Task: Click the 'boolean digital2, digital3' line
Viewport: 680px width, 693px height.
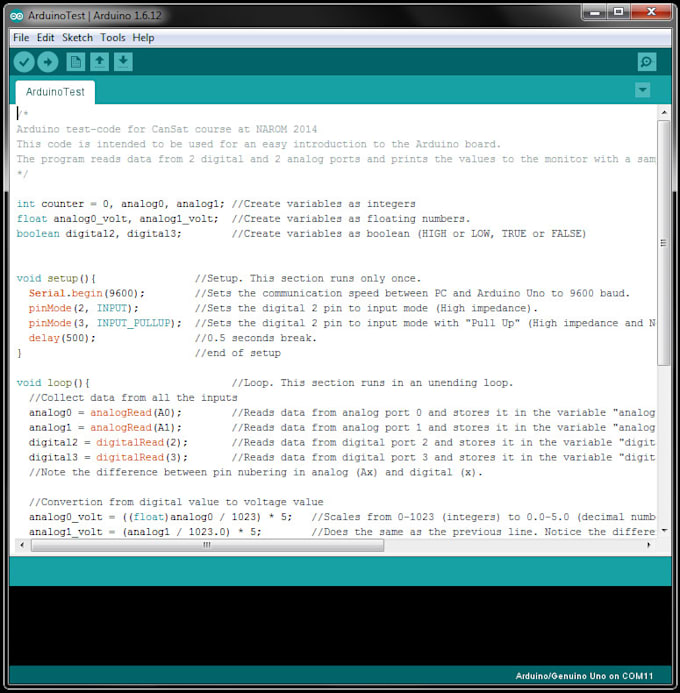Action: 301,233
